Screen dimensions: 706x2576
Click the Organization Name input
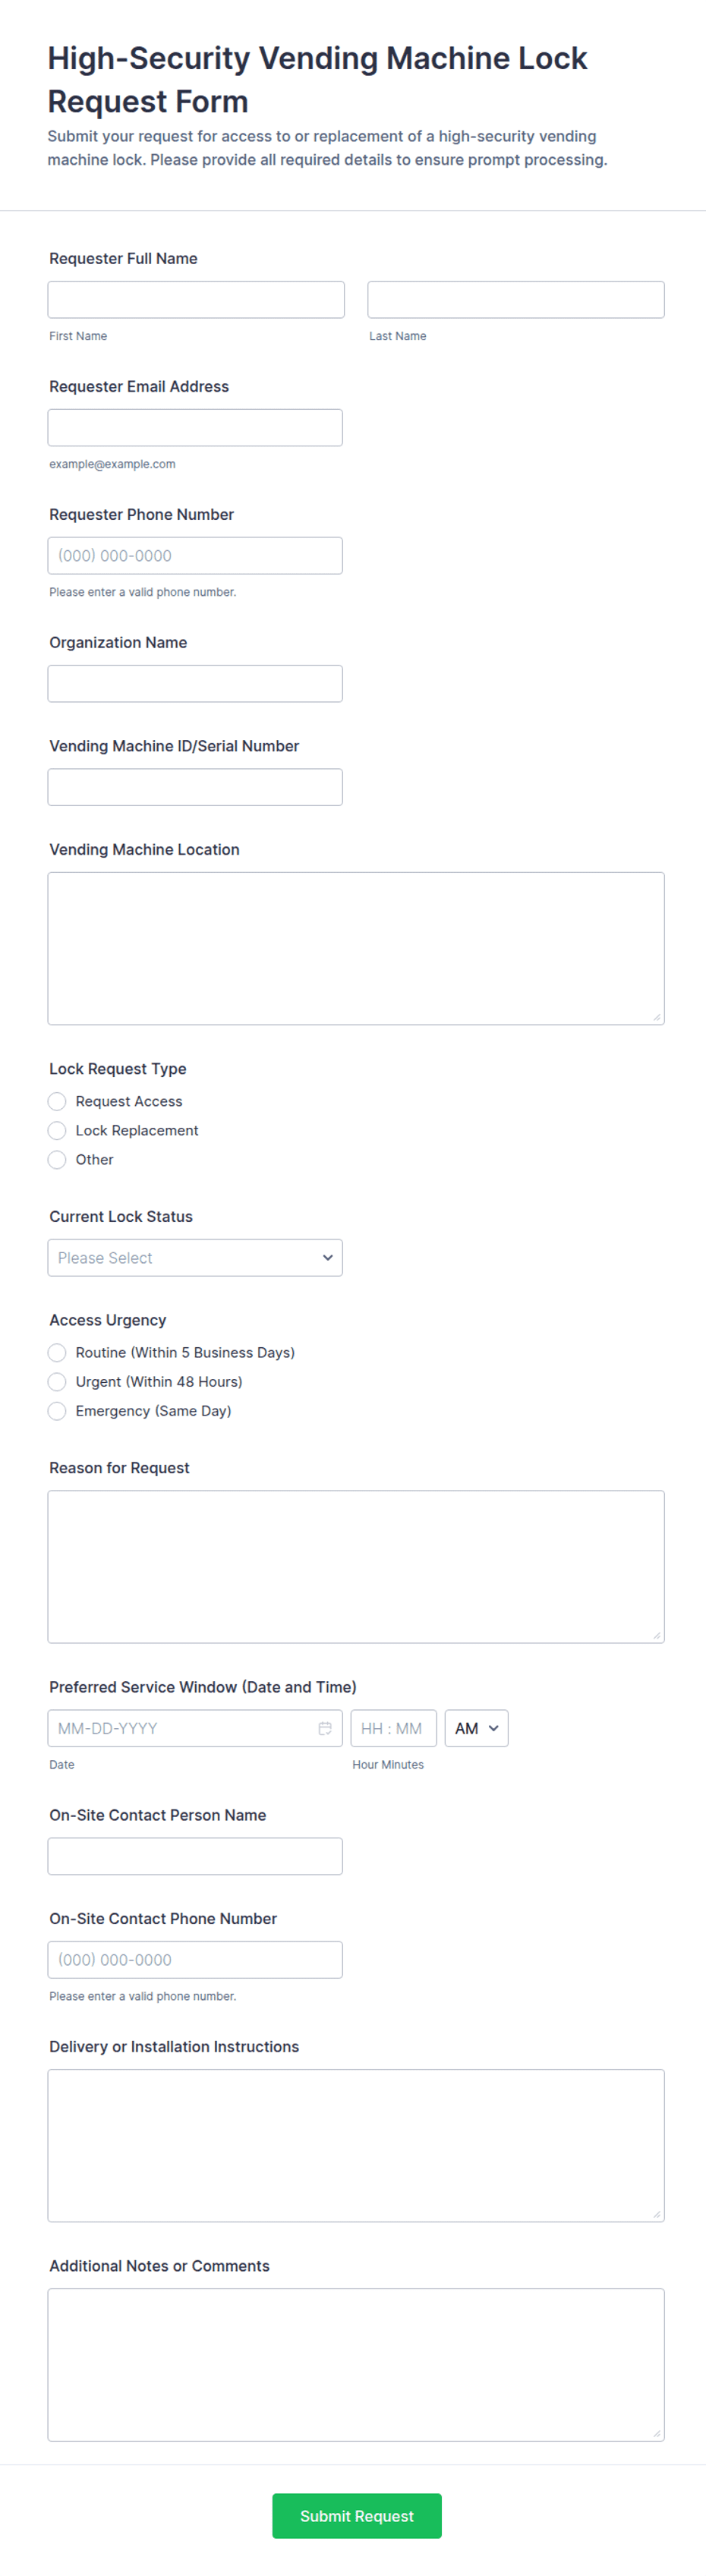(195, 683)
